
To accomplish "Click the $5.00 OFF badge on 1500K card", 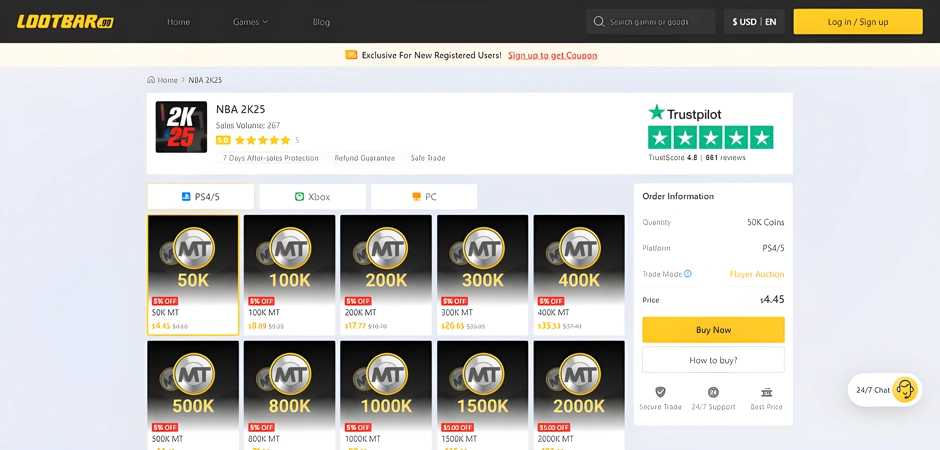I will (459, 427).
